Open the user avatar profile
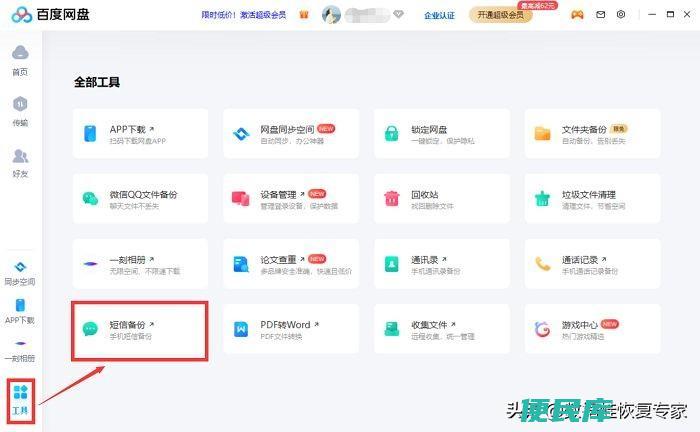The width and height of the screenshot is (700, 432). pos(331,15)
